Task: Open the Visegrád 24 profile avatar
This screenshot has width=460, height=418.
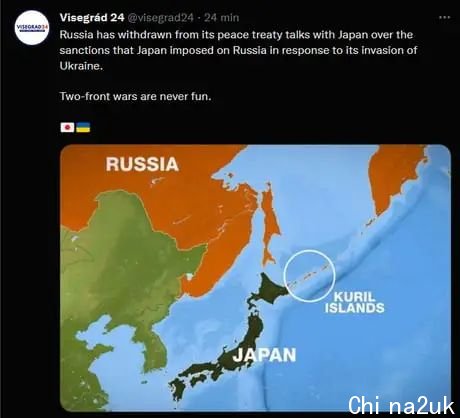Action: tap(32, 28)
